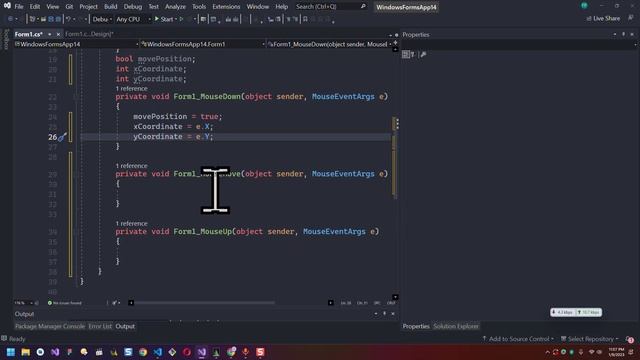Click '1 reference' above Form1_MouseUp
This screenshot has height=360, width=640.
[x=131, y=224]
